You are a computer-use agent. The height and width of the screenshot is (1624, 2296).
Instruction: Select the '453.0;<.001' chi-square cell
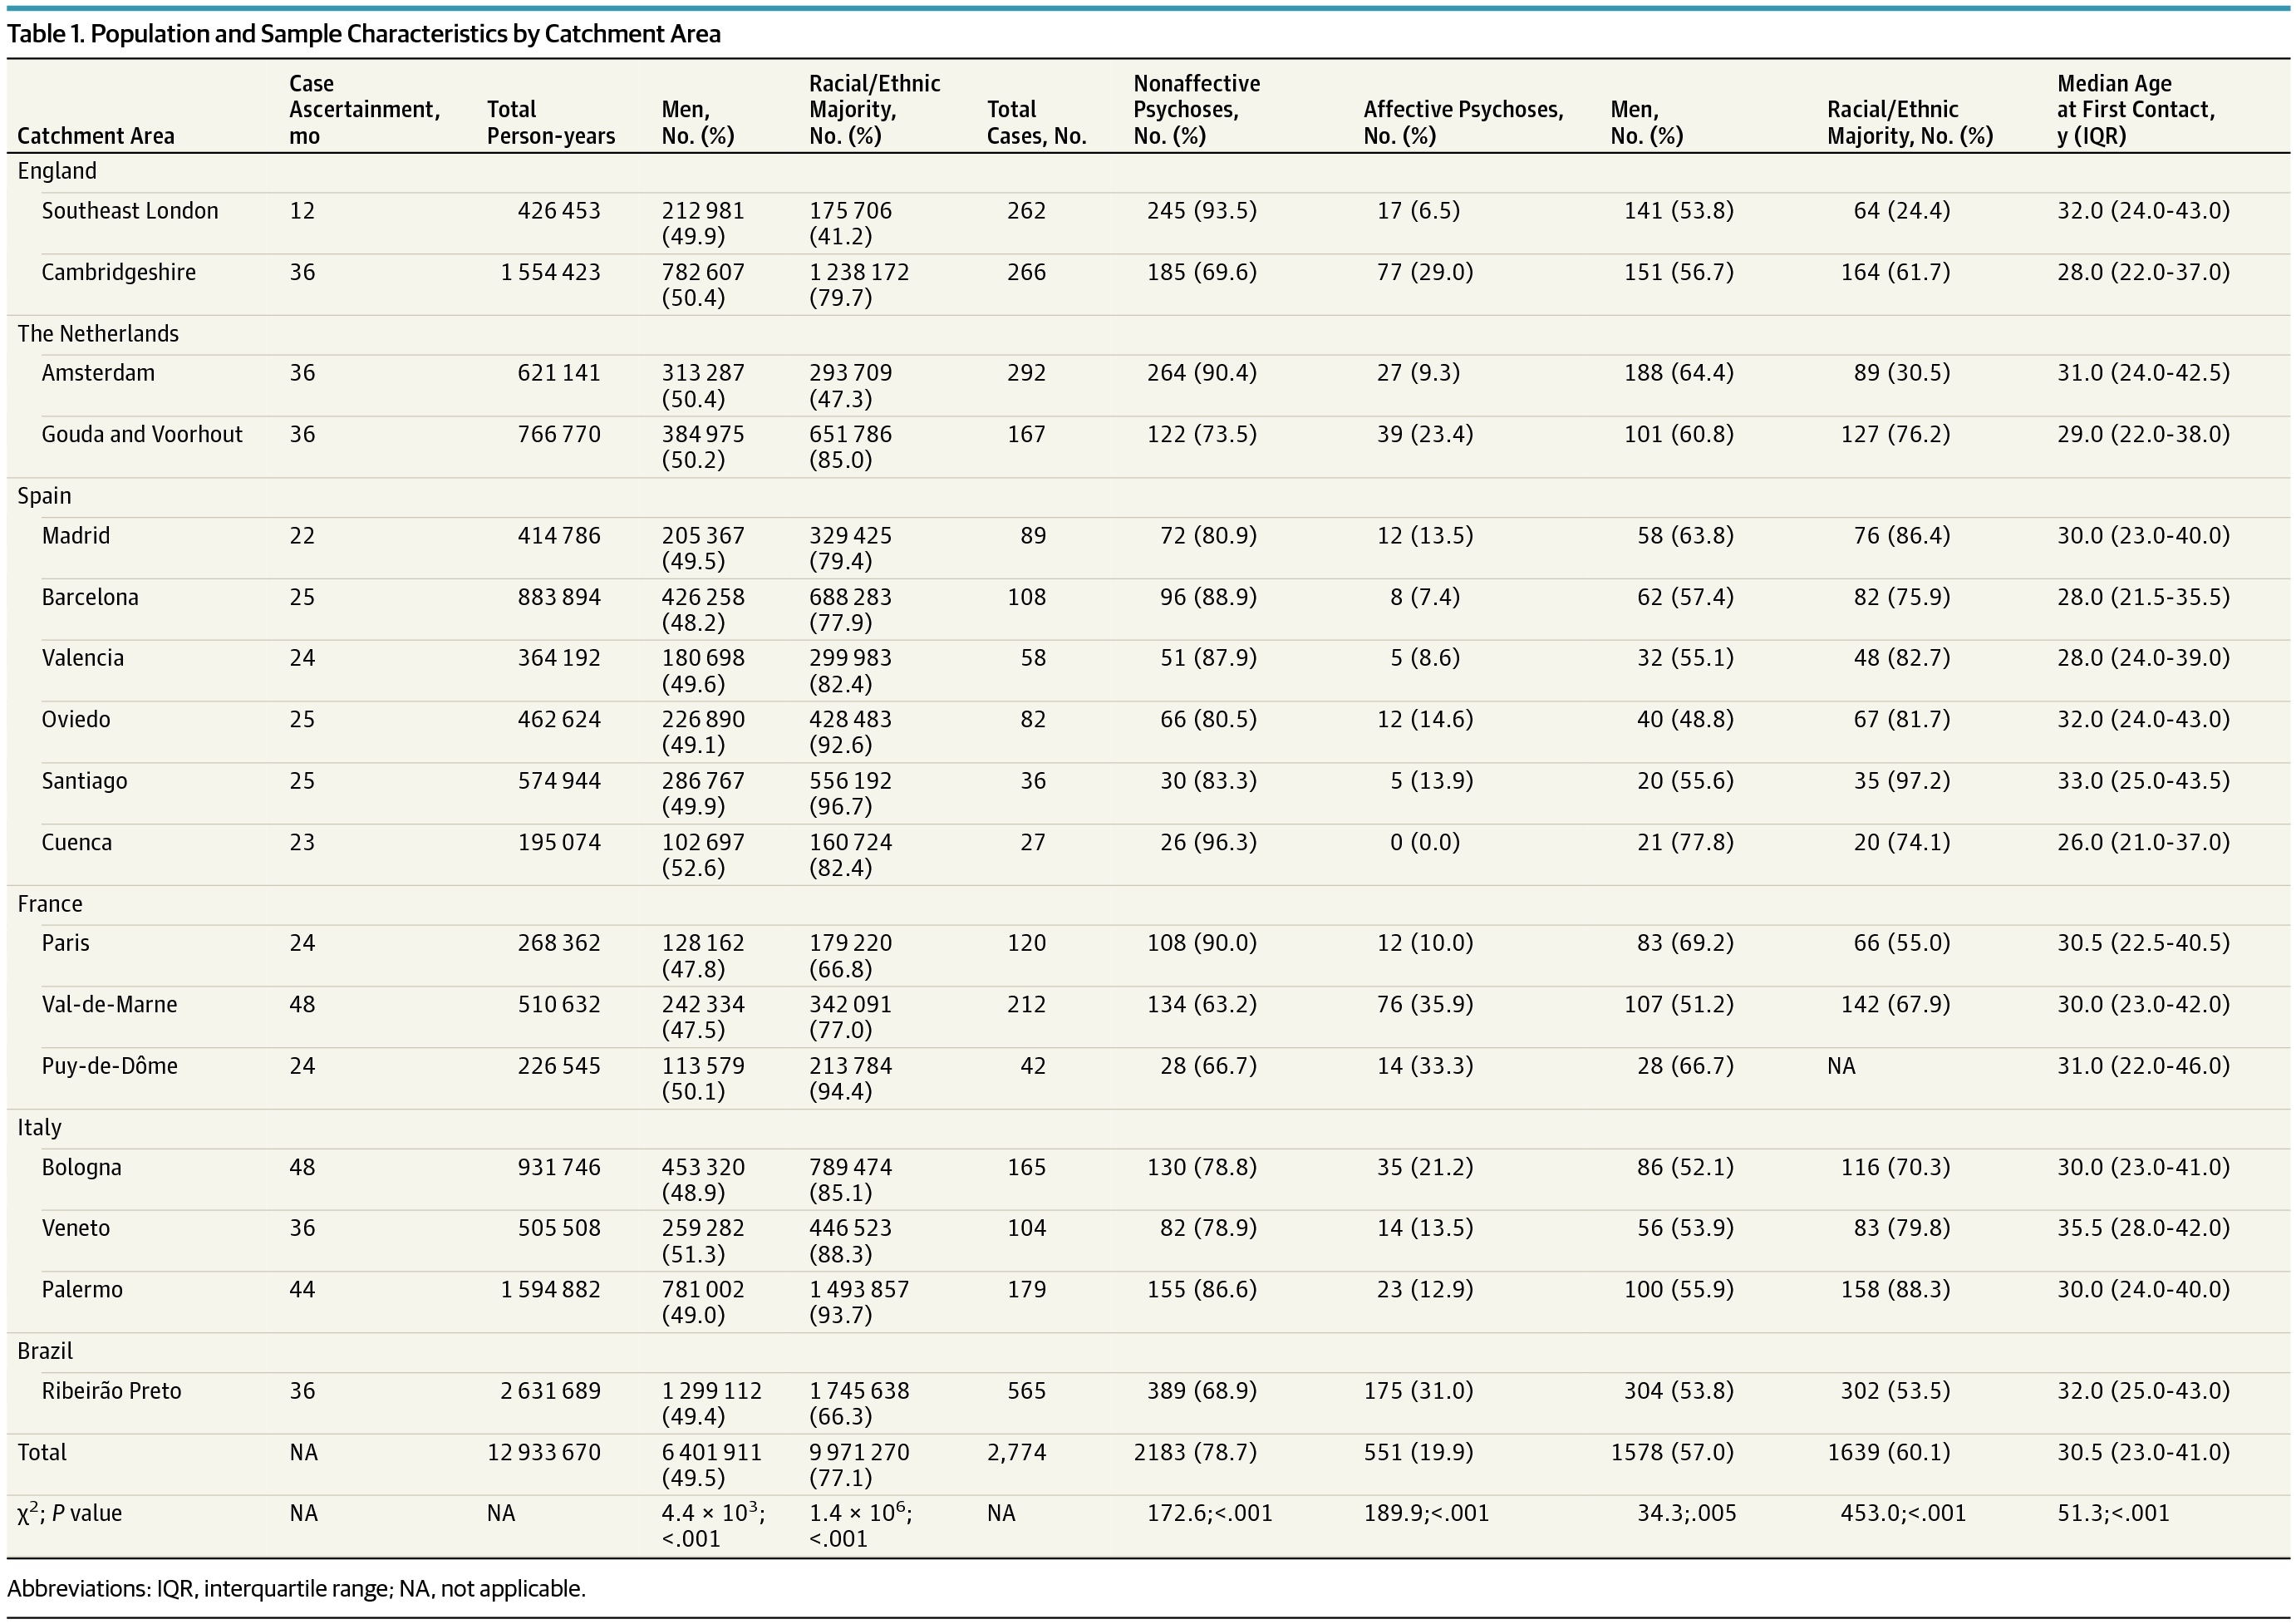pyautogui.click(x=1904, y=1513)
